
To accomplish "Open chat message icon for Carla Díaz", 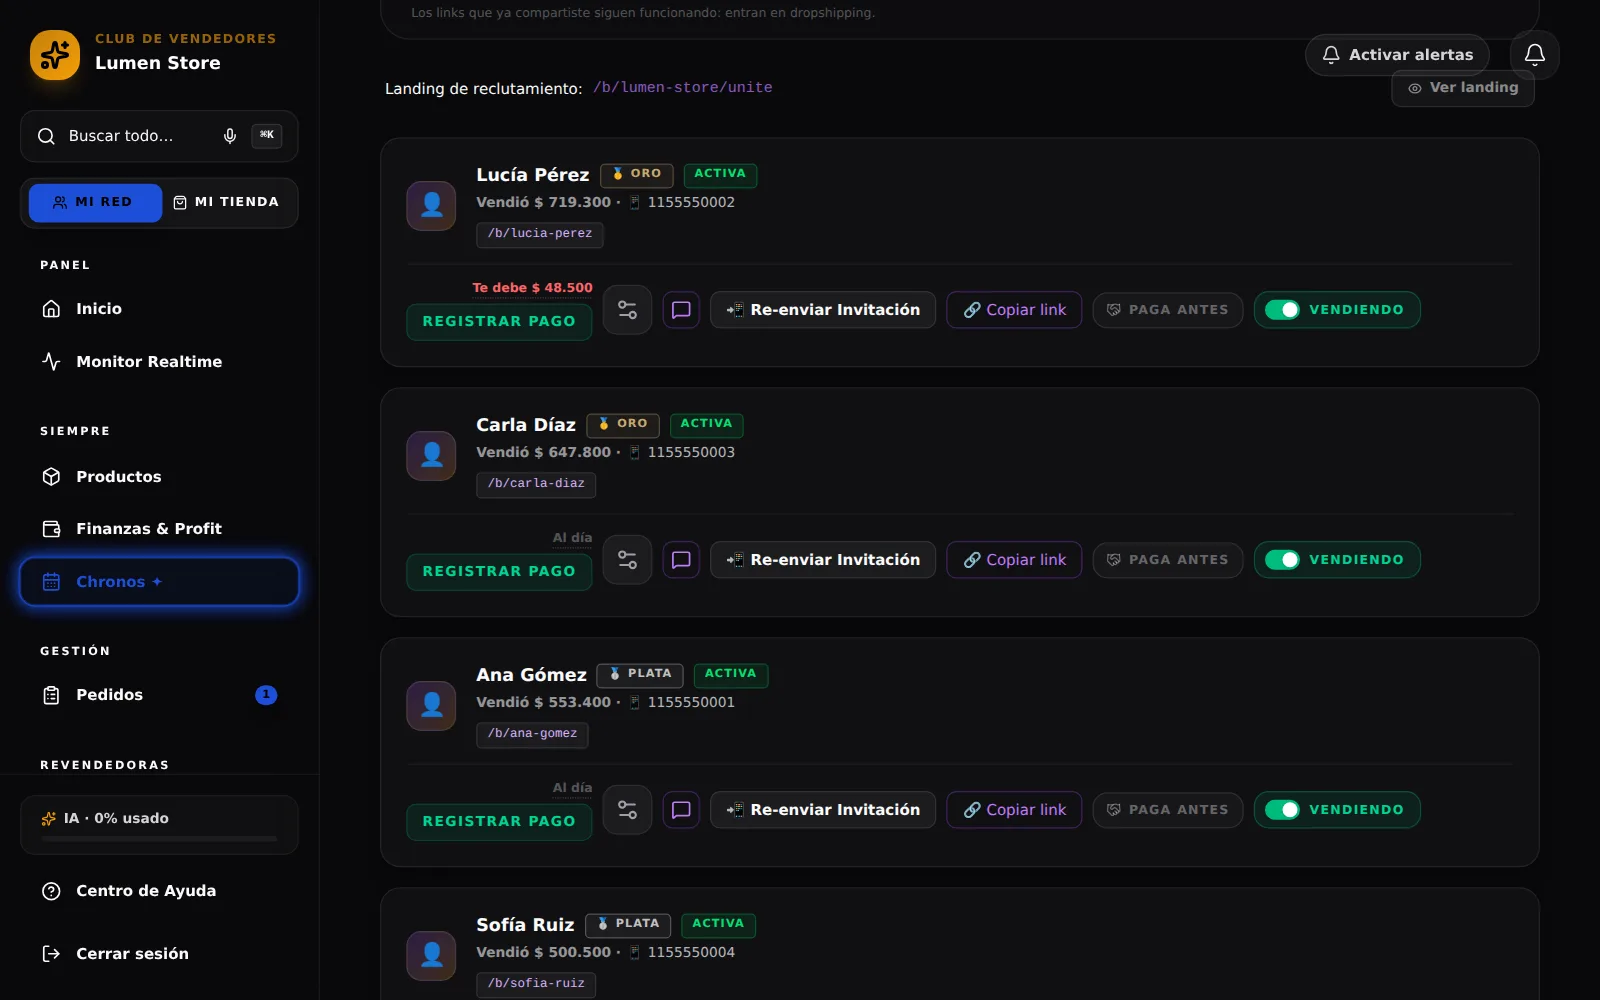I will [681, 560].
